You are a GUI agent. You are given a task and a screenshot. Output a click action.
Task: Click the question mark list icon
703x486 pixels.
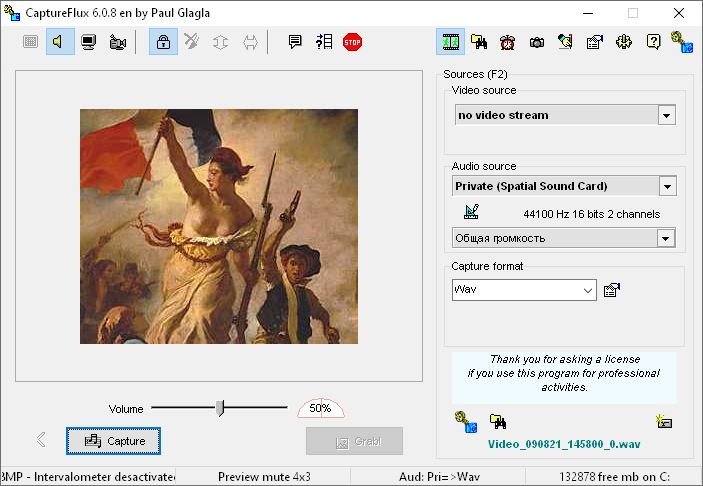324,42
